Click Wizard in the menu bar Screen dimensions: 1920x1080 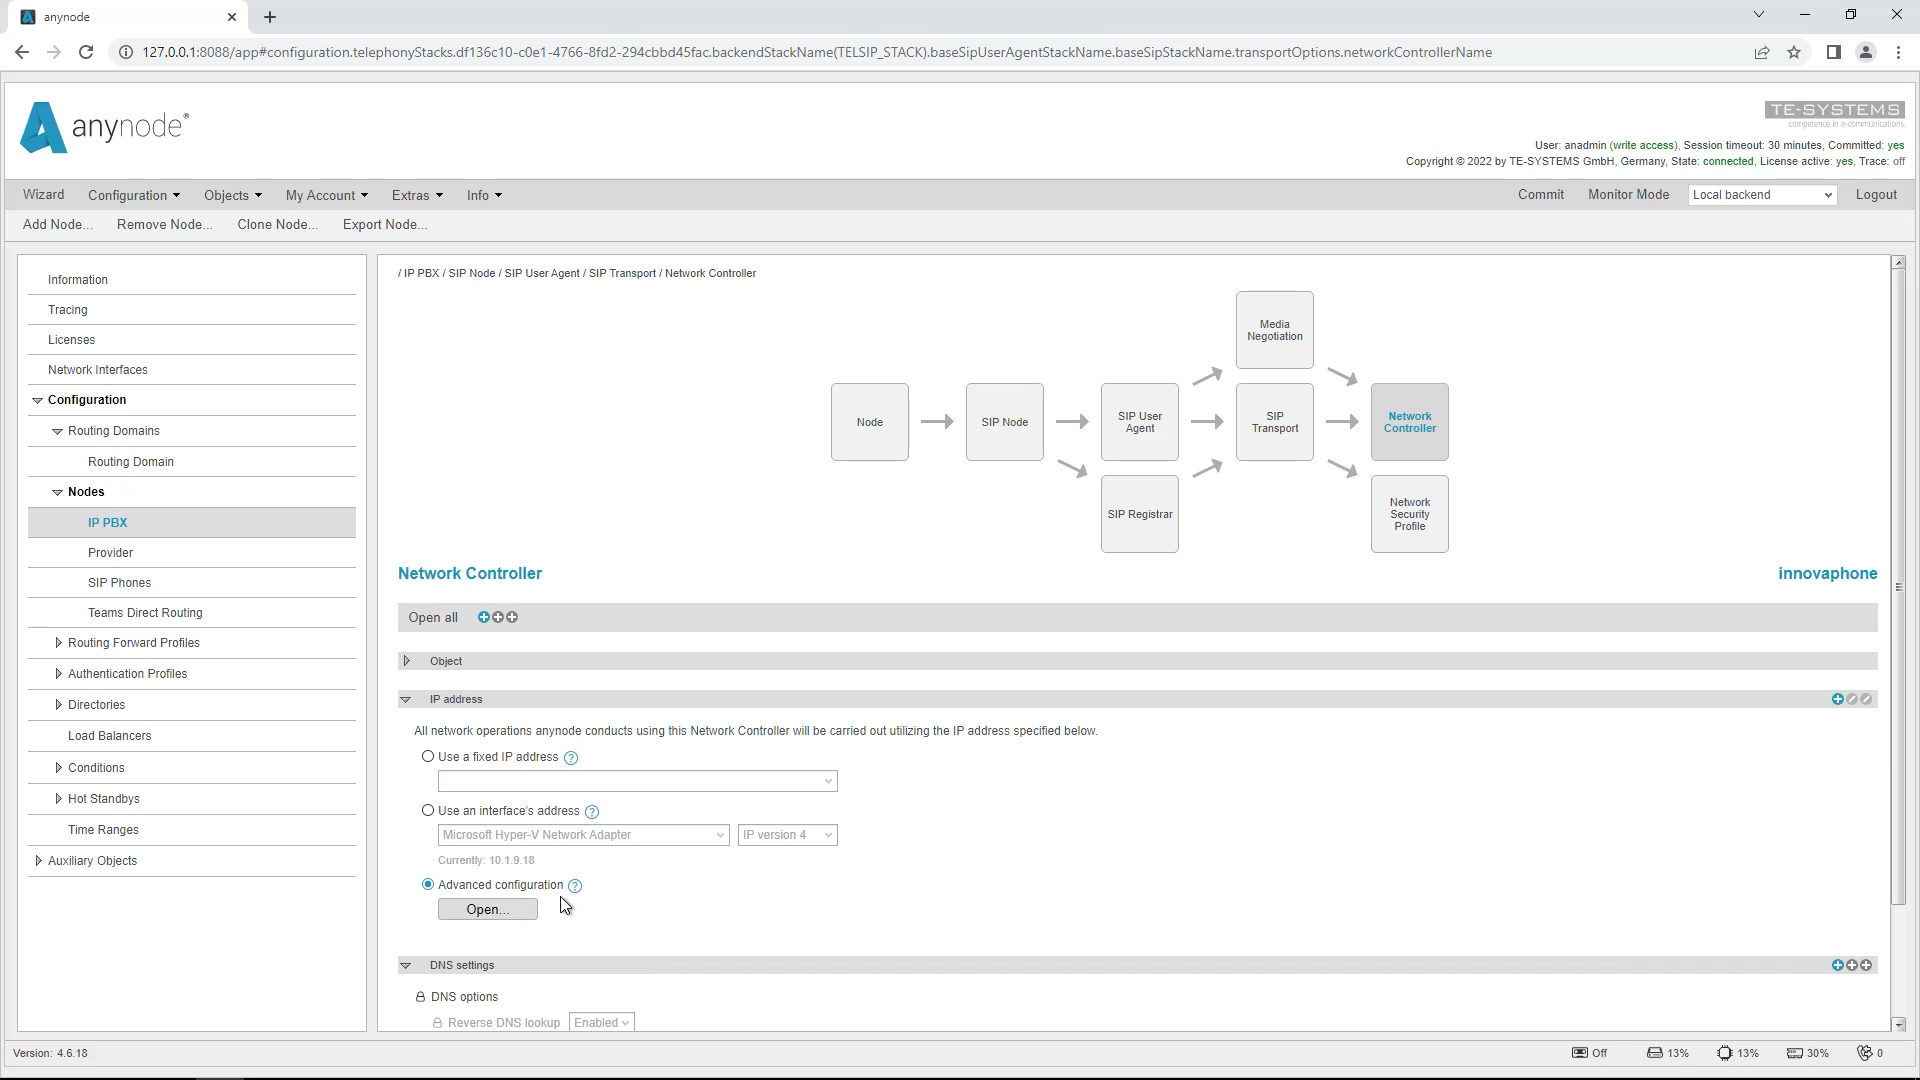point(44,195)
